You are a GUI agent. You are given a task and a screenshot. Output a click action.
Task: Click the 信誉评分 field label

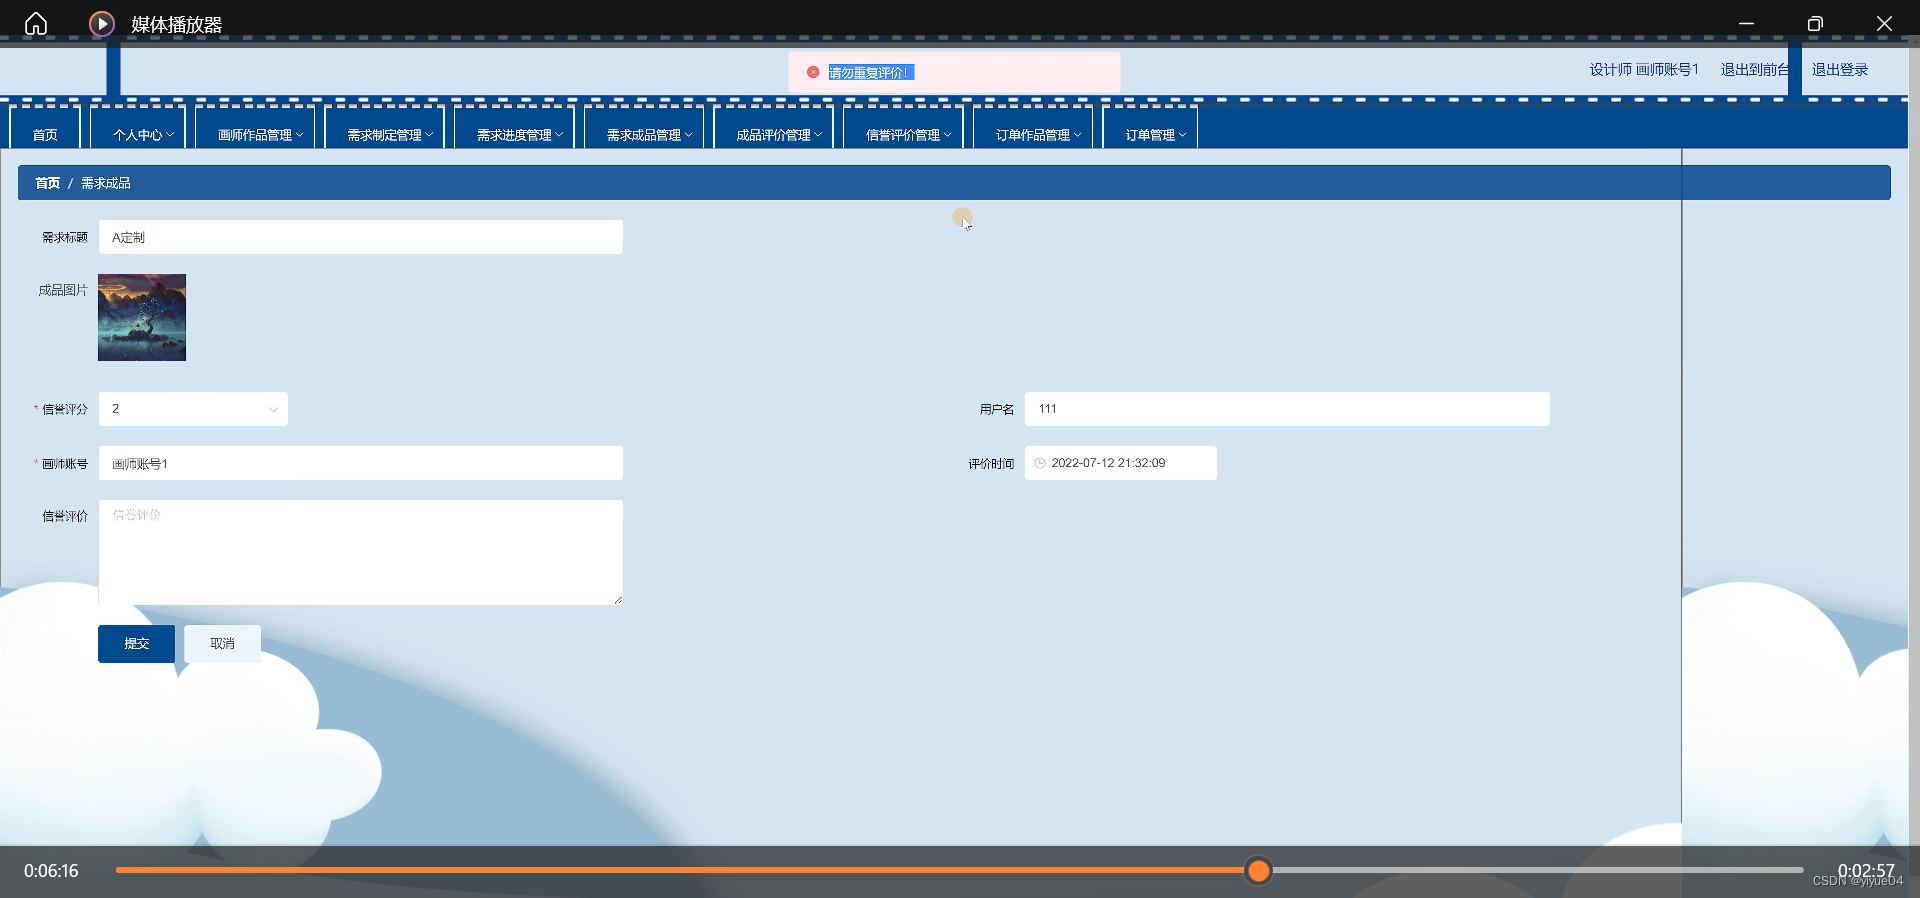coord(65,409)
